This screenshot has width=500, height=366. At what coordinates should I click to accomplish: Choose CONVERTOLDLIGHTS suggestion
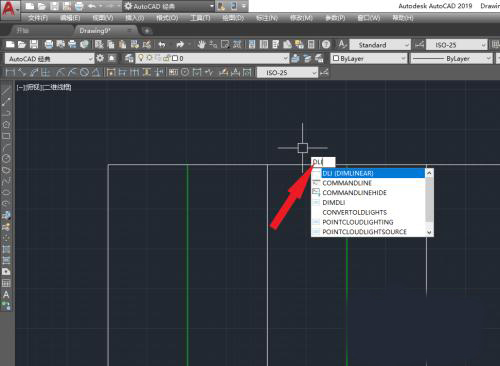tap(368, 212)
